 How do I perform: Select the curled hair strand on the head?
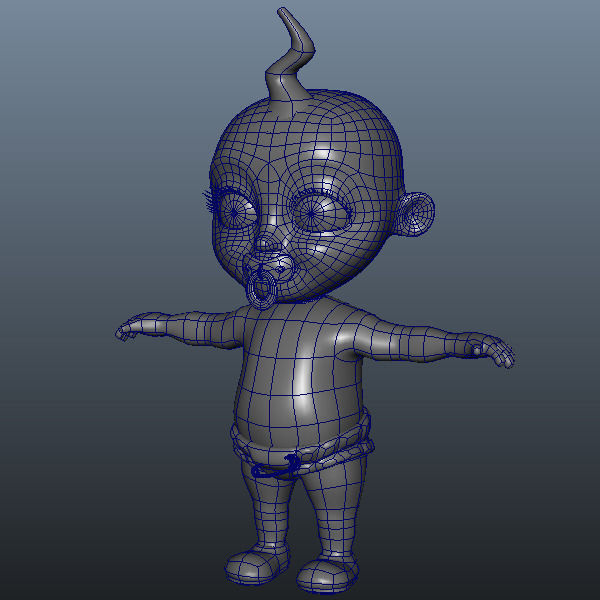pos(290,53)
